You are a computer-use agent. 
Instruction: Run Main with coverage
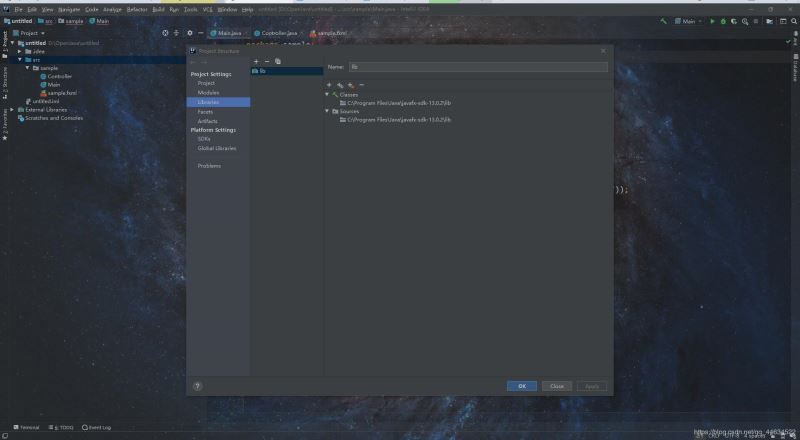pos(734,21)
